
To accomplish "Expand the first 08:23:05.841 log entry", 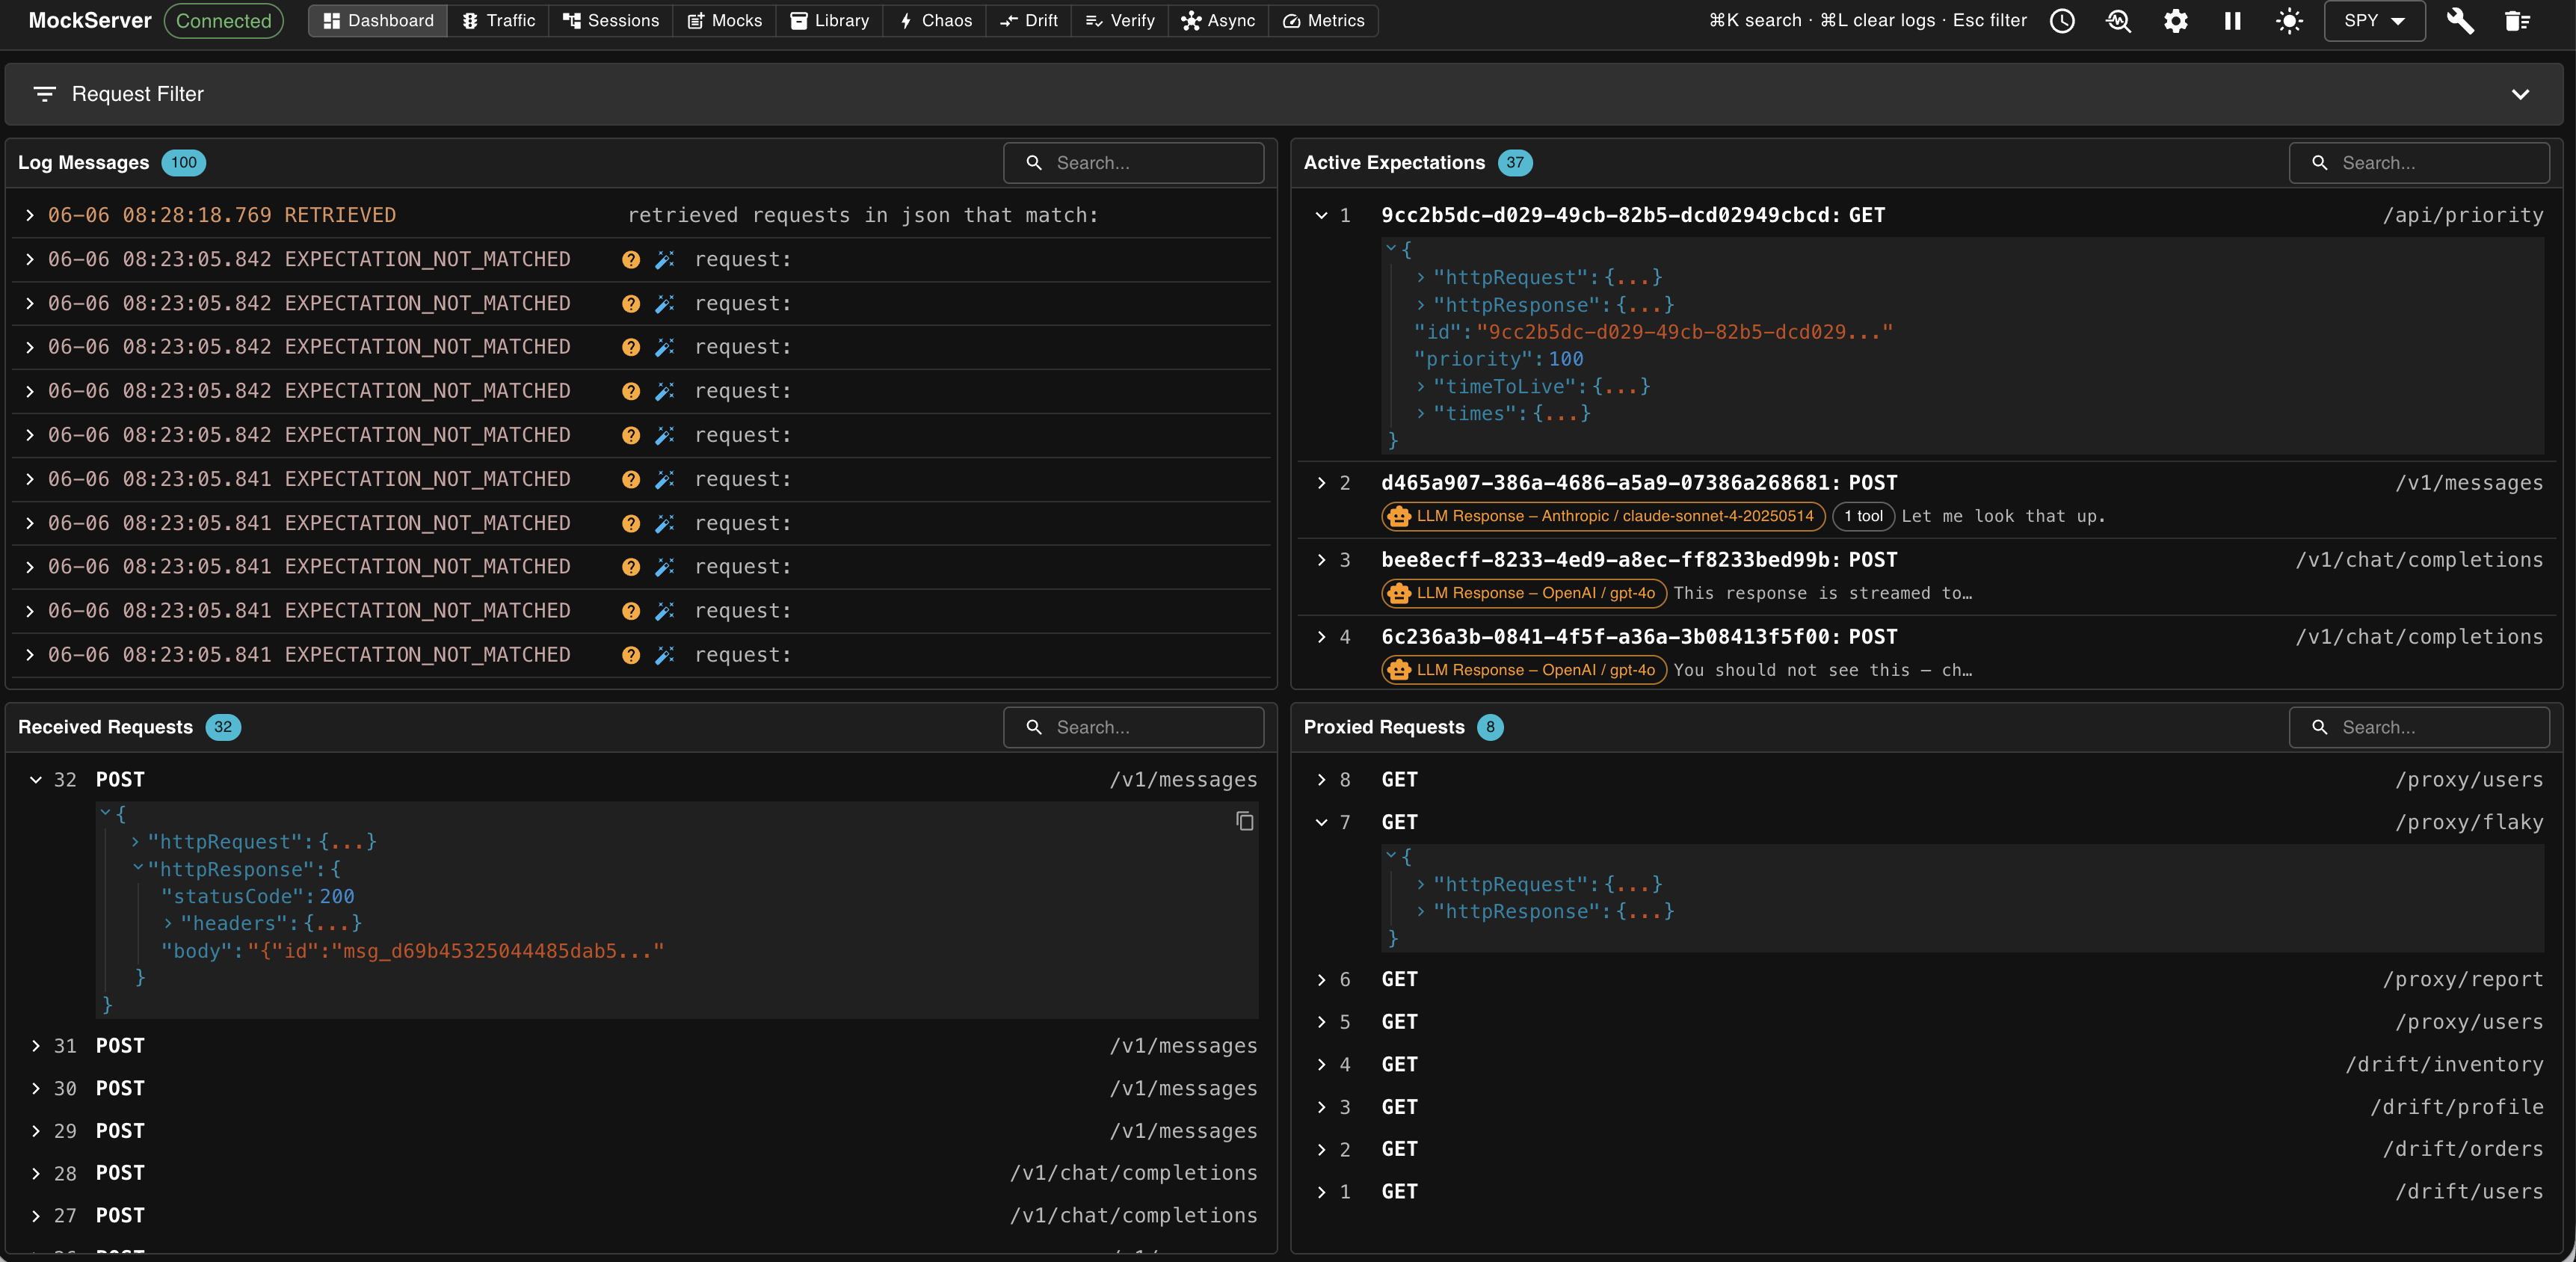I will (x=30, y=480).
